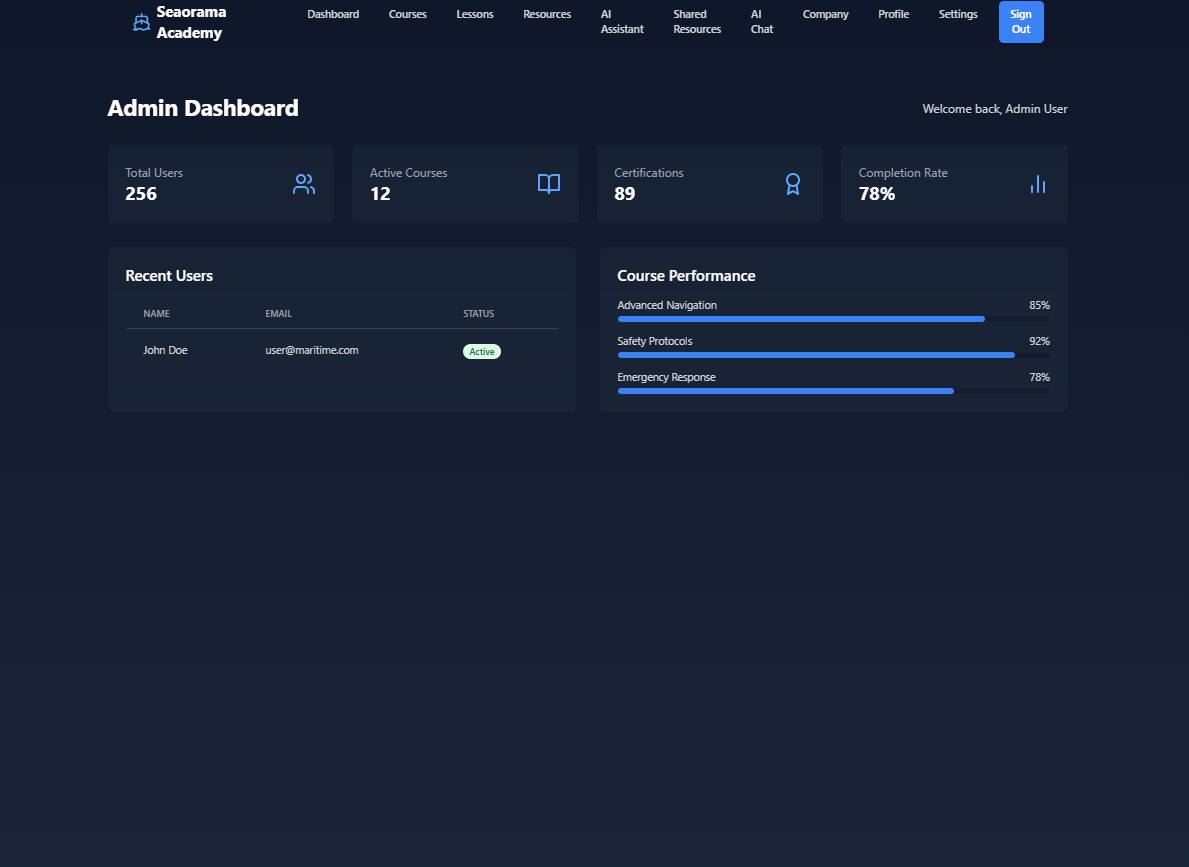Go to the Courses page
The height and width of the screenshot is (867, 1189).
coord(407,14)
